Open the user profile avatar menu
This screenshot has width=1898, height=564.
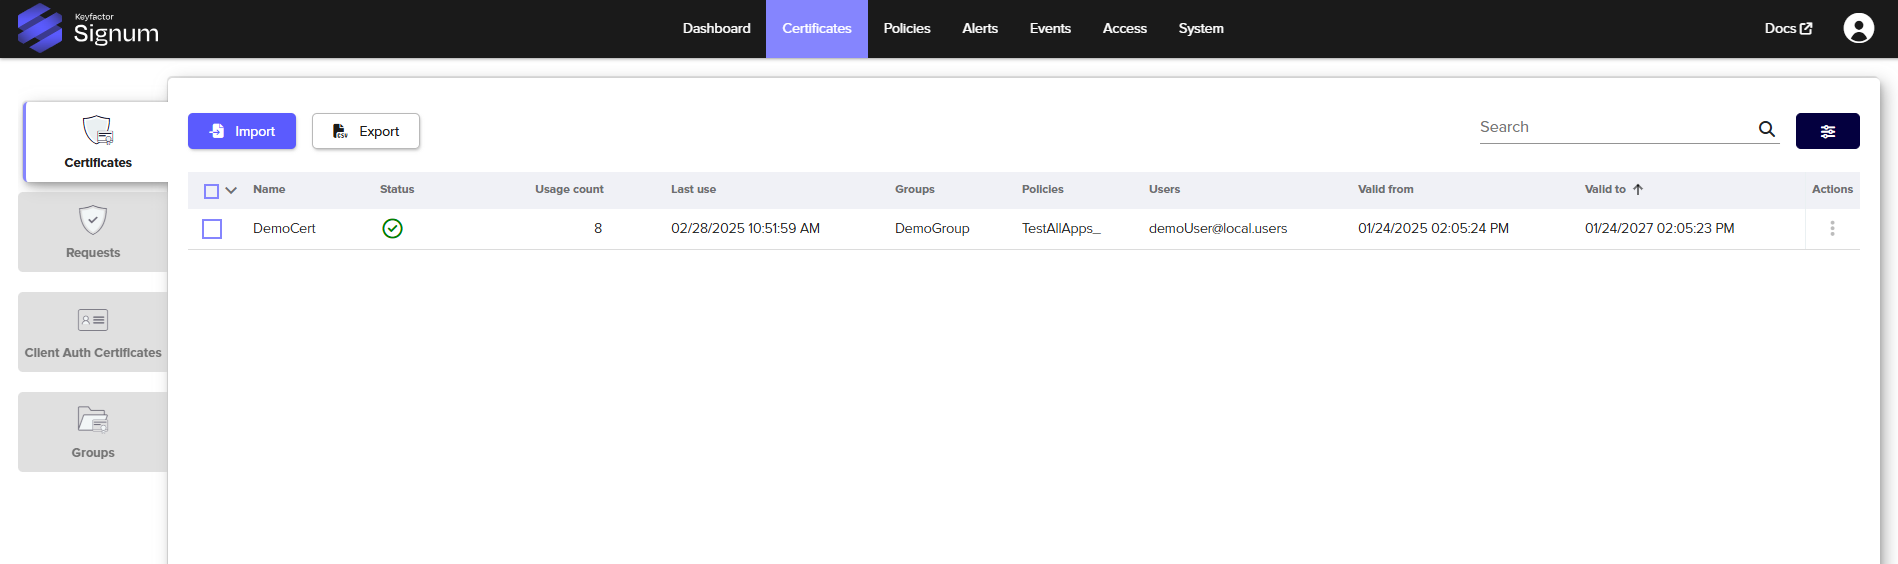1858,28
